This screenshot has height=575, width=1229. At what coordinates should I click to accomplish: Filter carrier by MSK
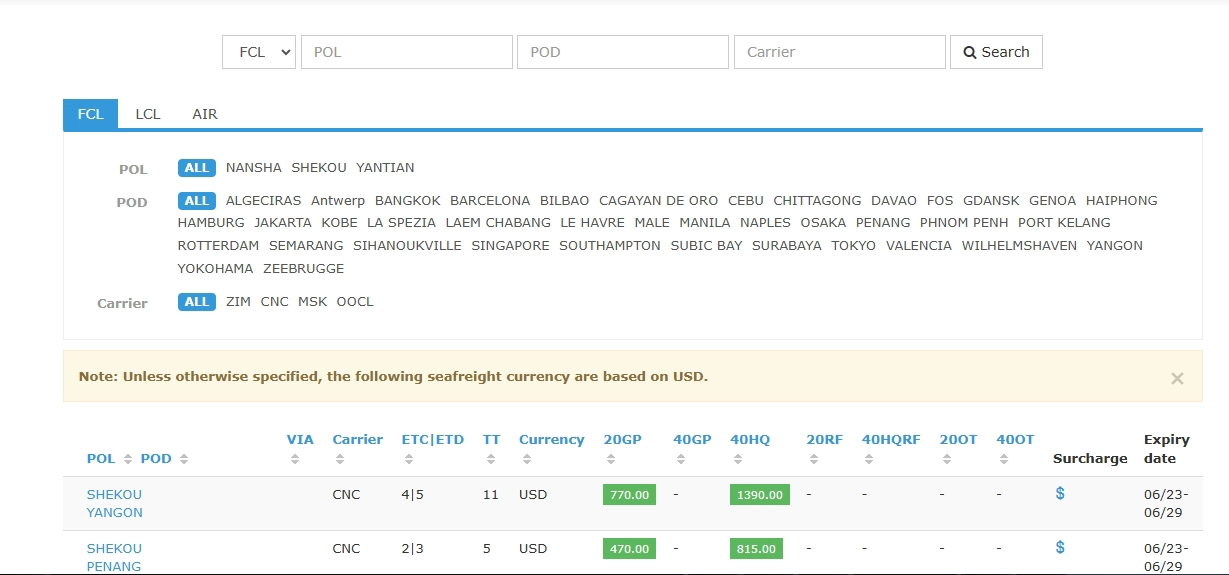click(x=312, y=302)
